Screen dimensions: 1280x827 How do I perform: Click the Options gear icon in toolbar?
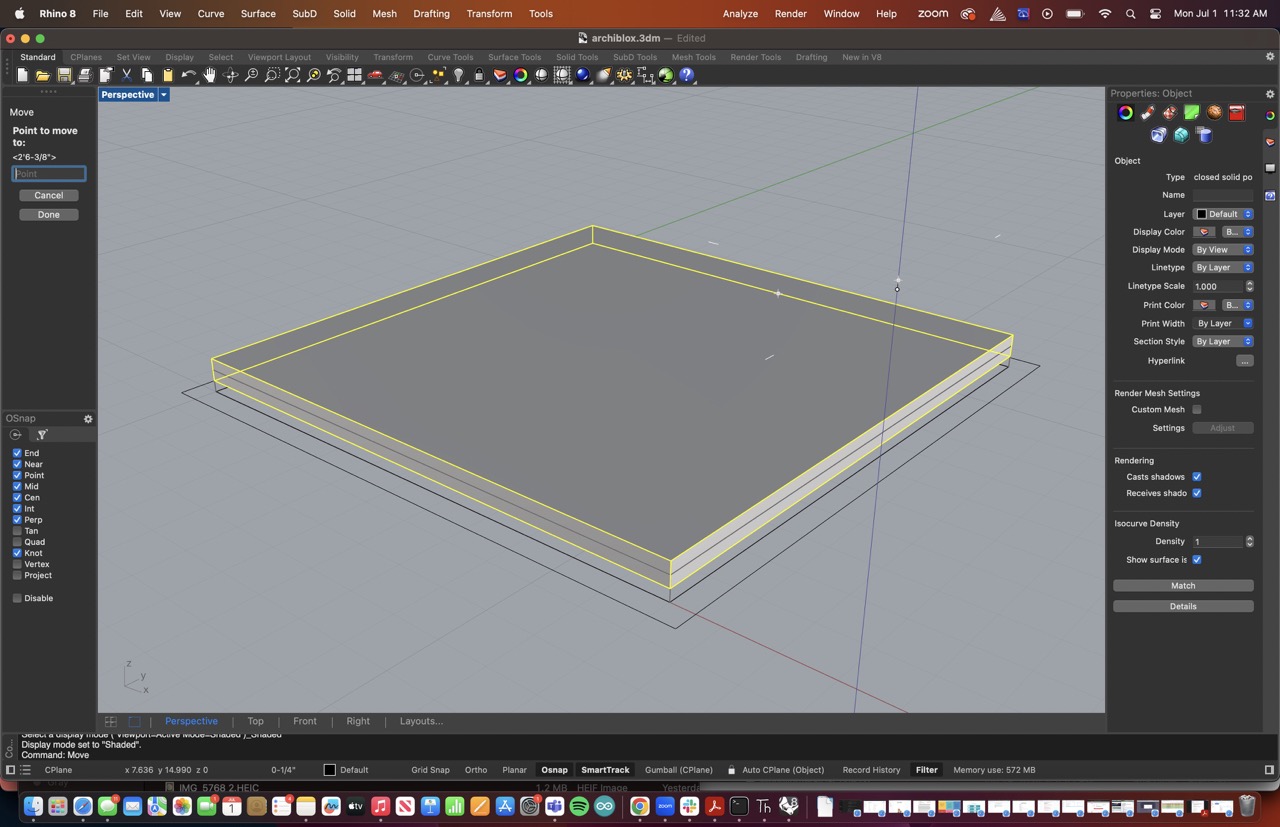[625, 75]
